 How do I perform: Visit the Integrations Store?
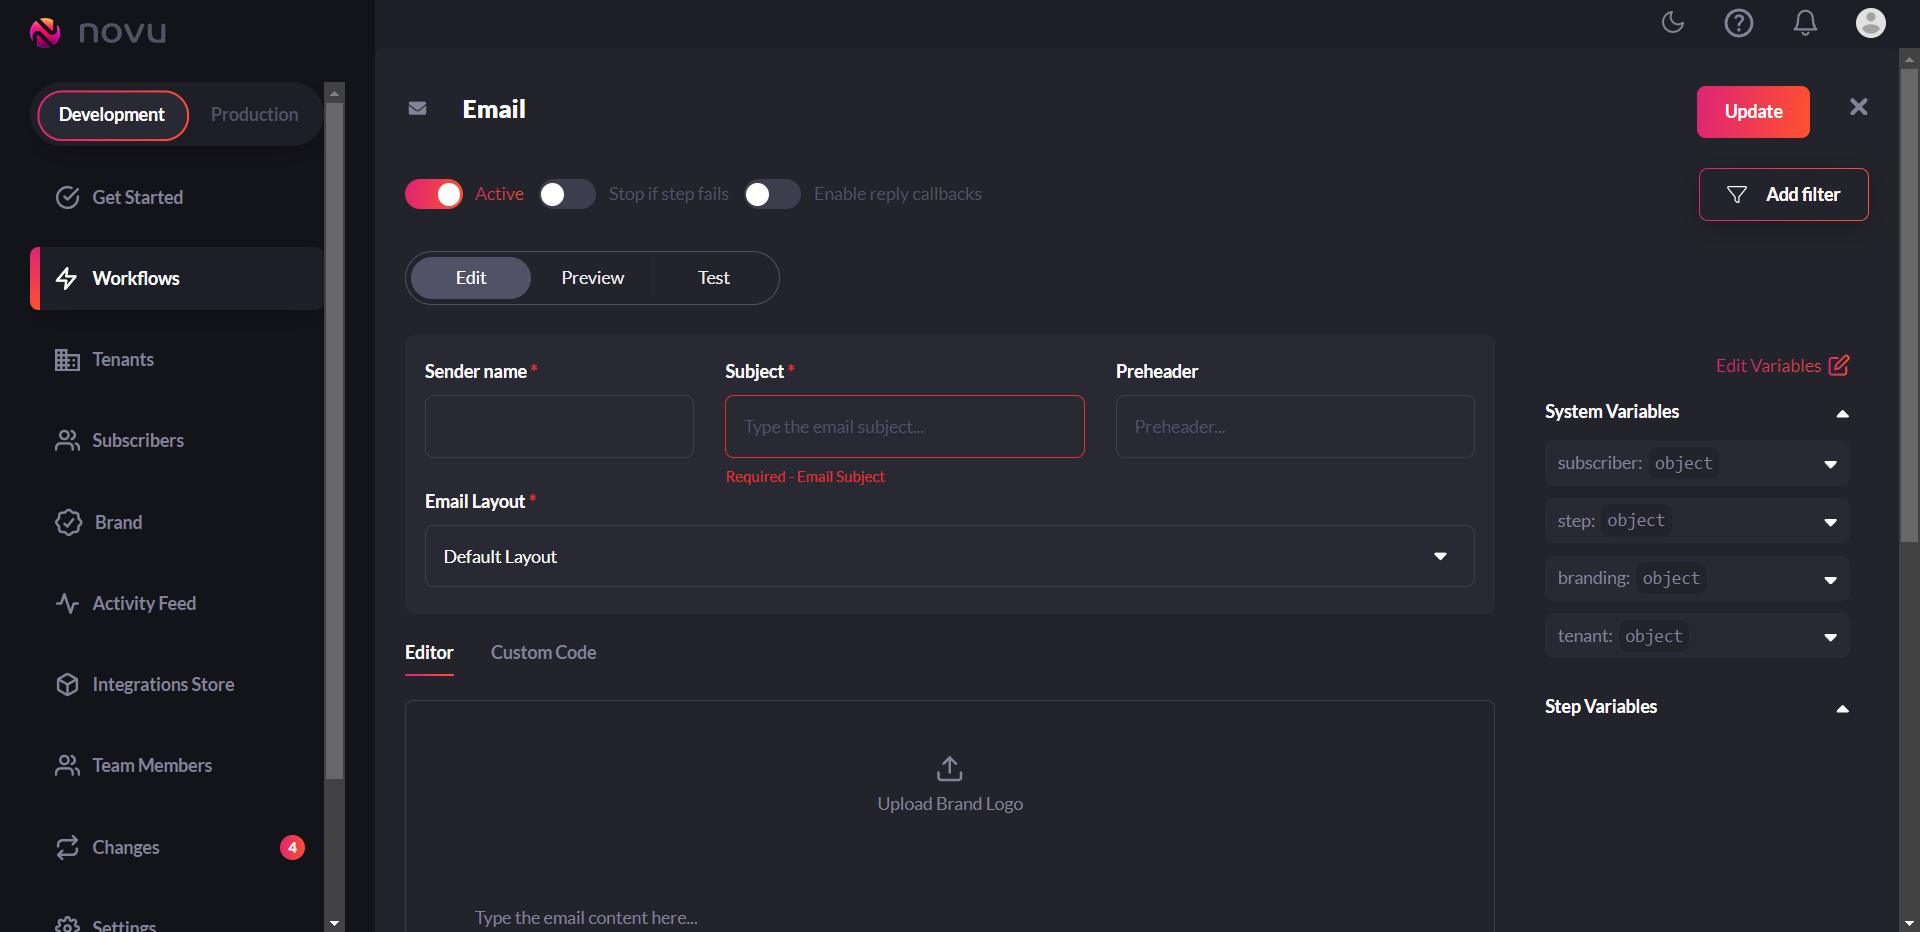[x=163, y=684]
